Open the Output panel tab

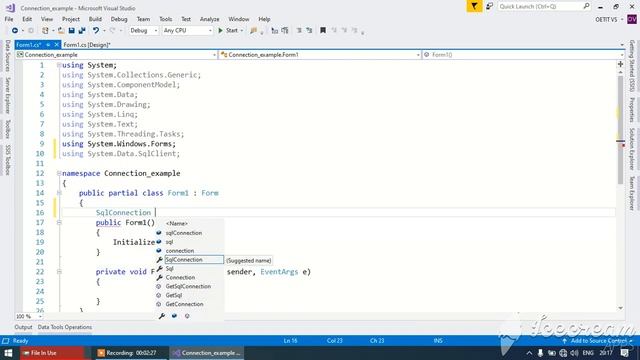pos(23,327)
